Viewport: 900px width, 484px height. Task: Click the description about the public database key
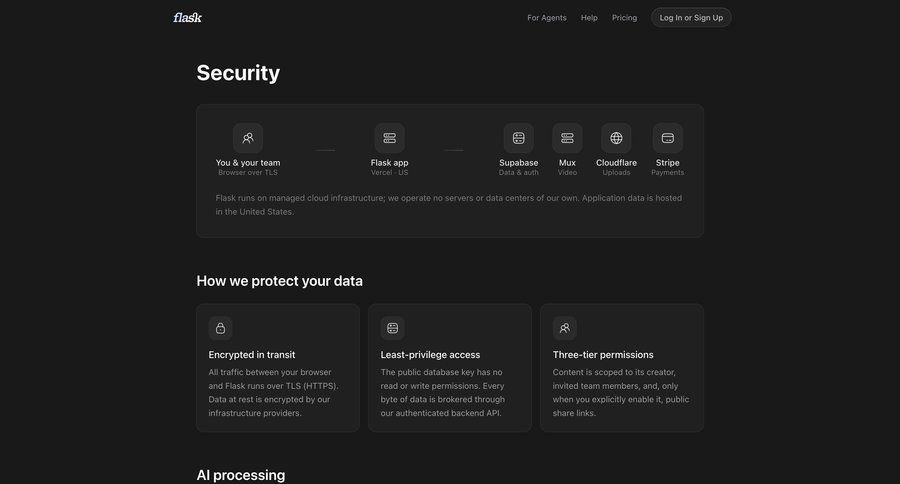443,393
